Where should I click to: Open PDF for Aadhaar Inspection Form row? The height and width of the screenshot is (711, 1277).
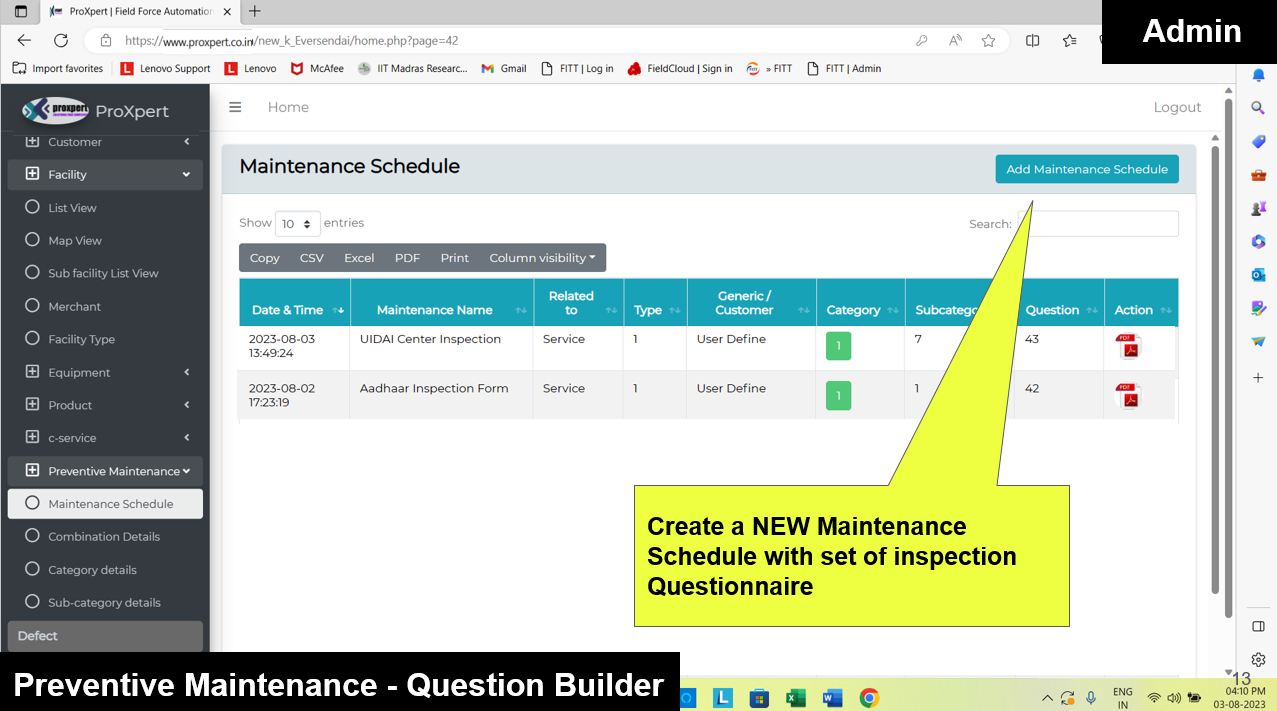click(1128, 396)
